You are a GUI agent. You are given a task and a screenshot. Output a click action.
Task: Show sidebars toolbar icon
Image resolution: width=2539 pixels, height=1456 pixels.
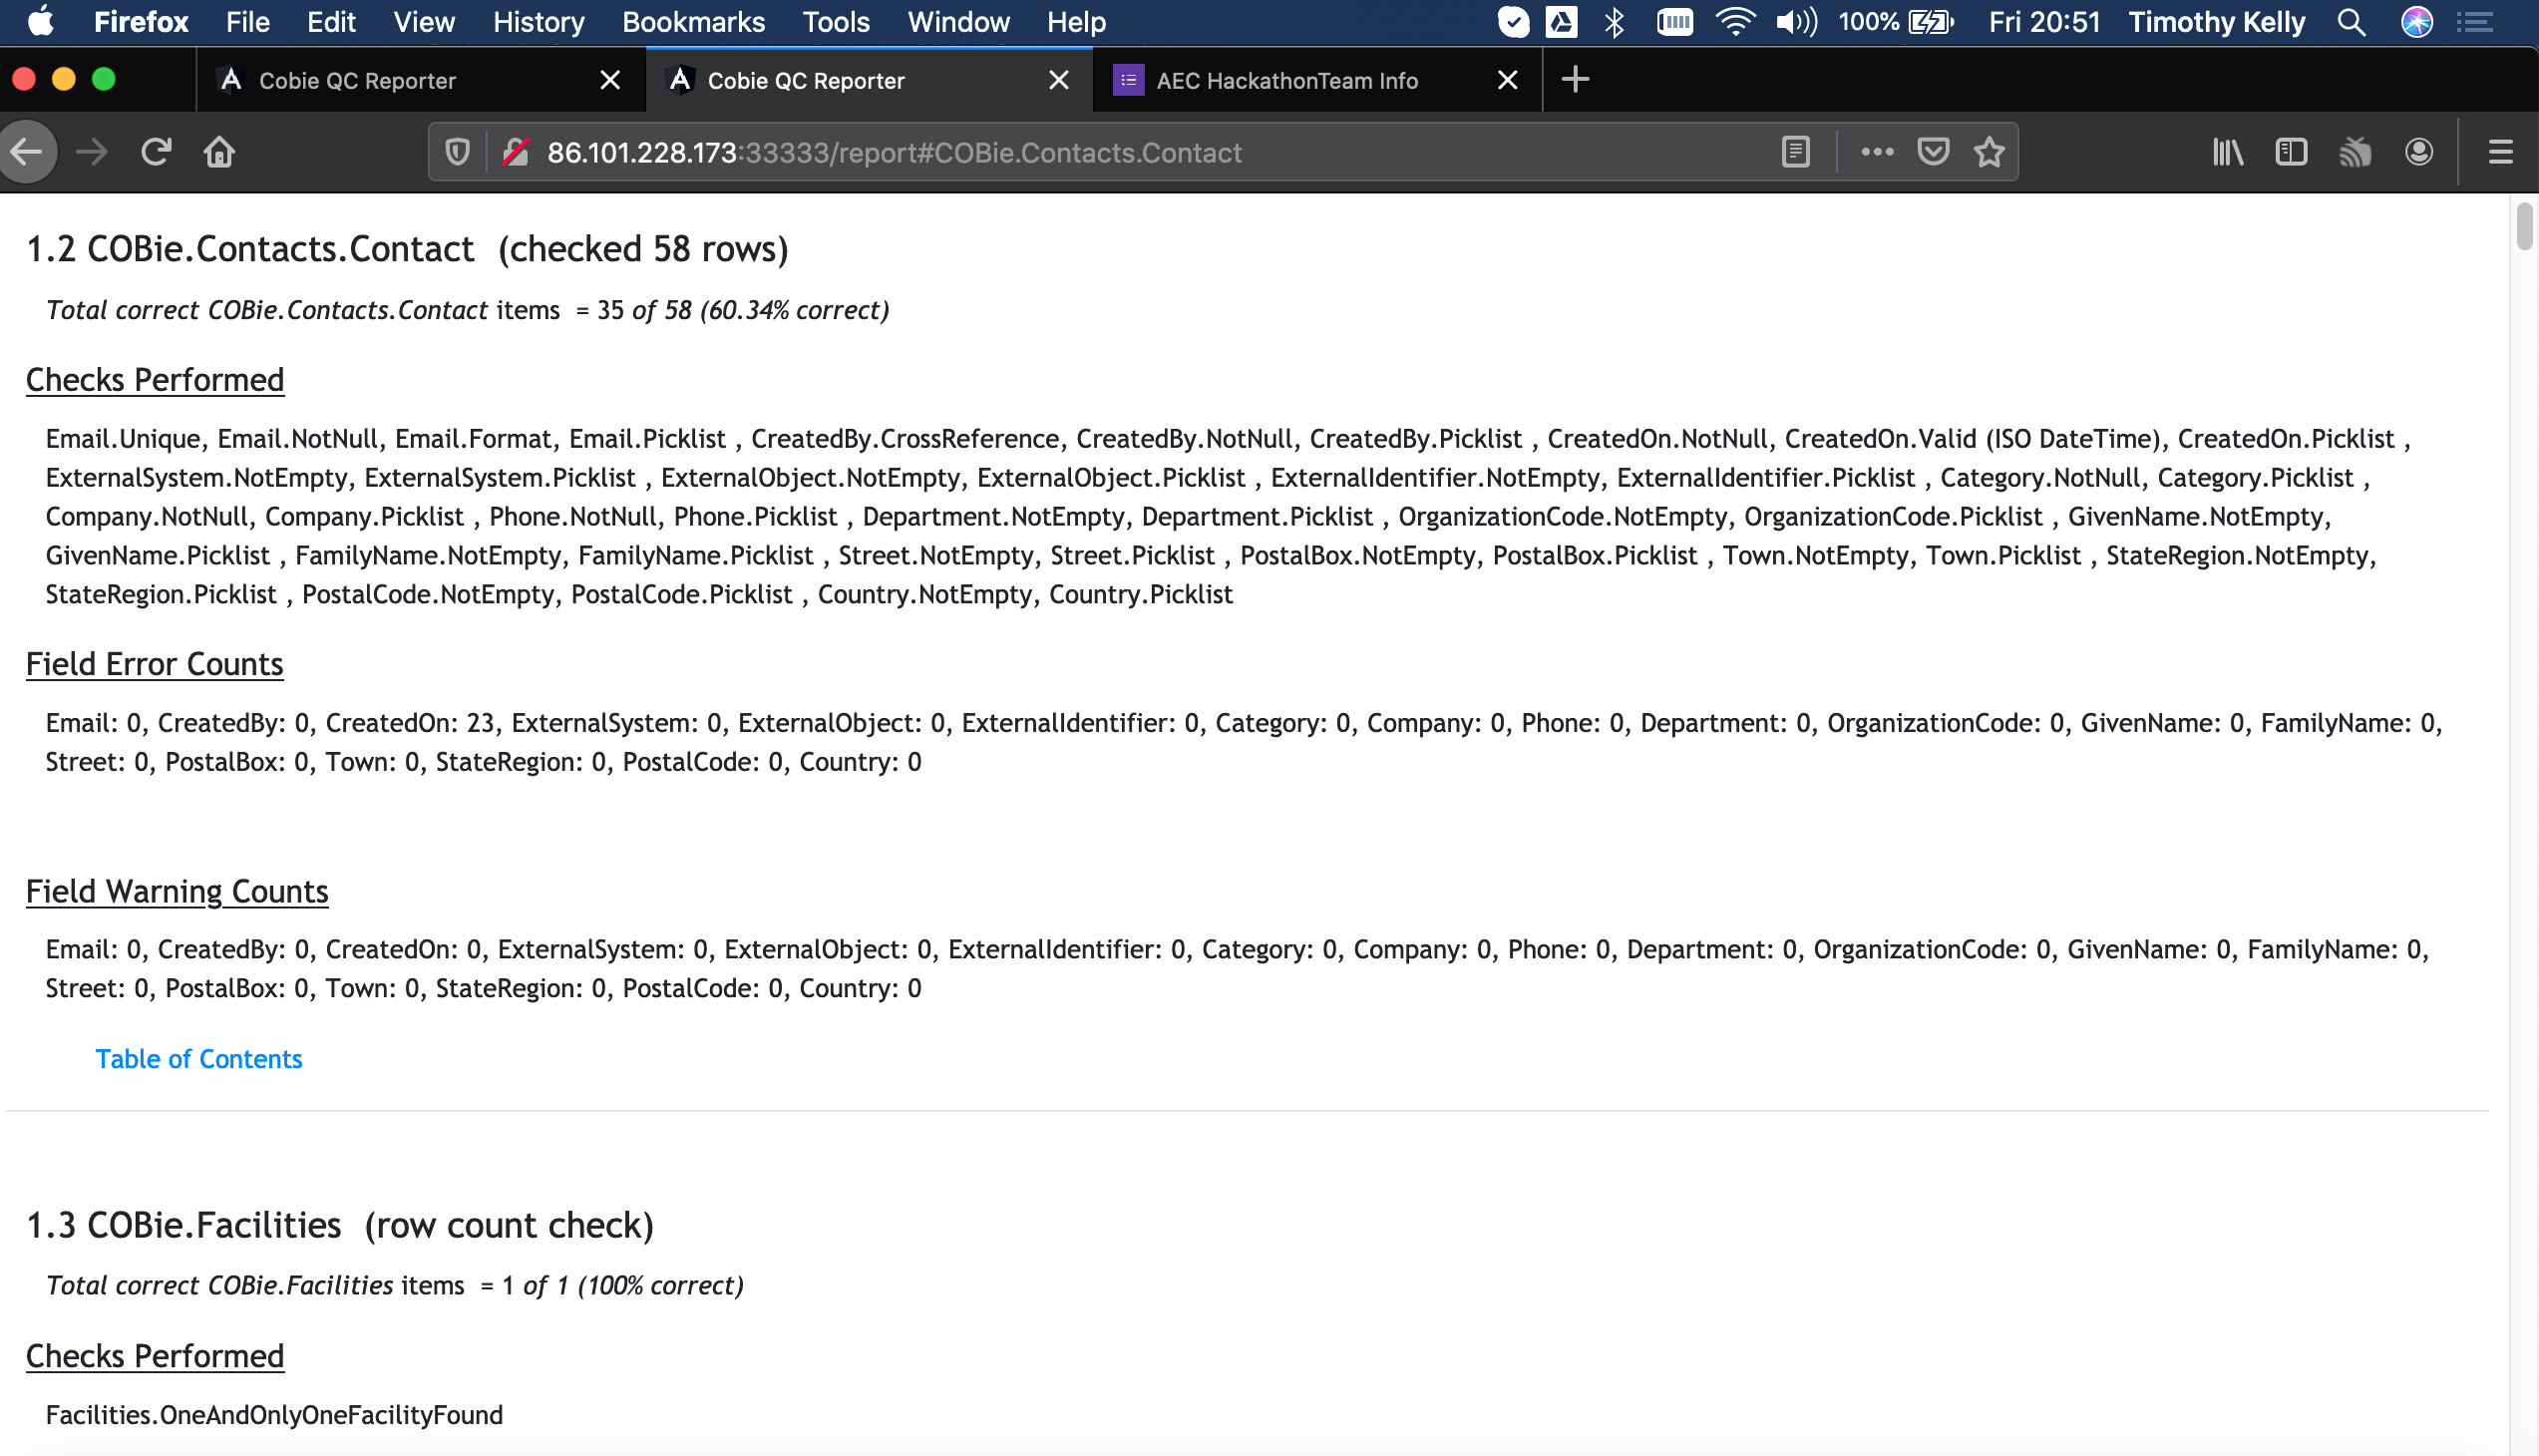(x=2291, y=152)
